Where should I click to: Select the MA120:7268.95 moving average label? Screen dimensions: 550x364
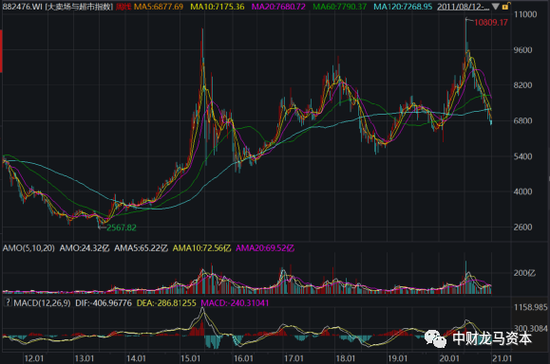point(403,7)
